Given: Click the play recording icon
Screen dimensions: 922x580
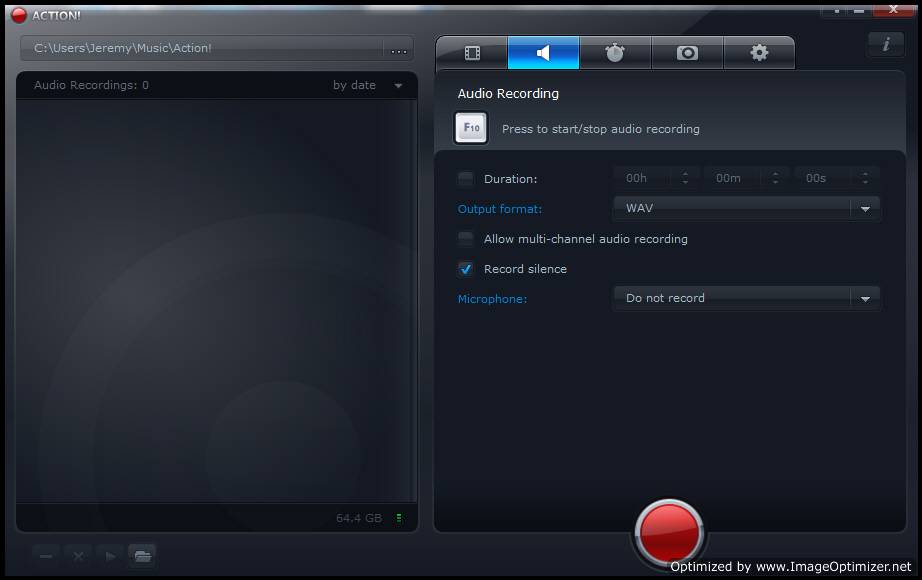Looking at the screenshot, I should (x=110, y=556).
